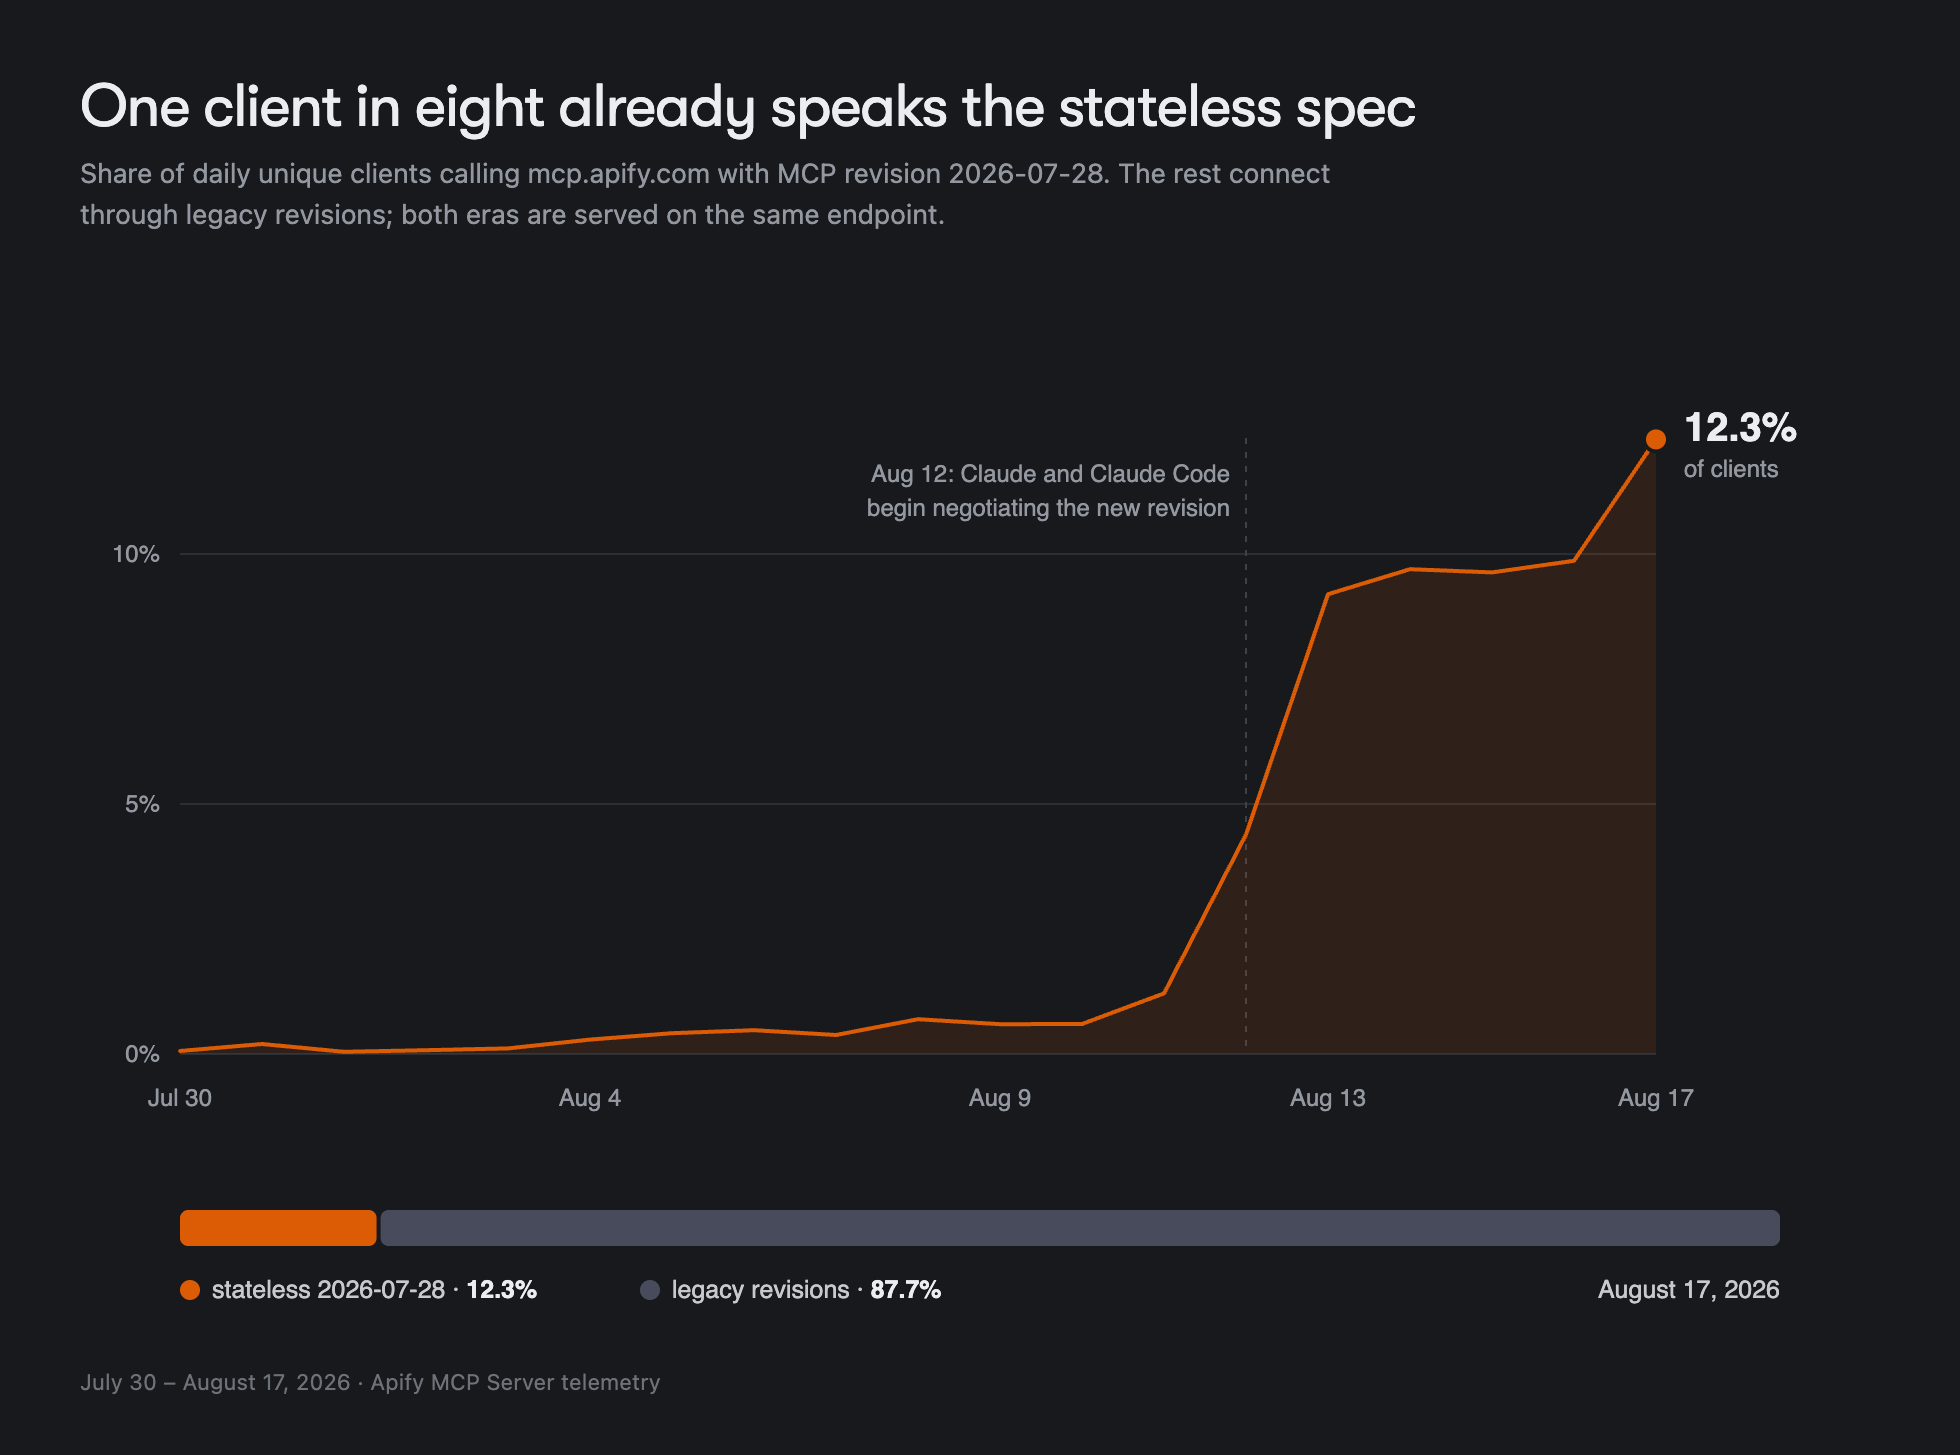The image size is (1960, 1455).
Task: Click the 10% y-axis label
Action: click(x=136, y=554)
